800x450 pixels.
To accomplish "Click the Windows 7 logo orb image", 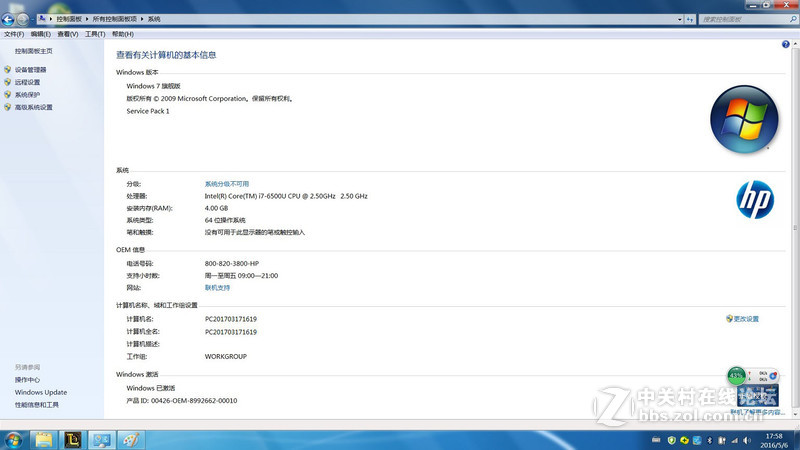I will point(744,119).
